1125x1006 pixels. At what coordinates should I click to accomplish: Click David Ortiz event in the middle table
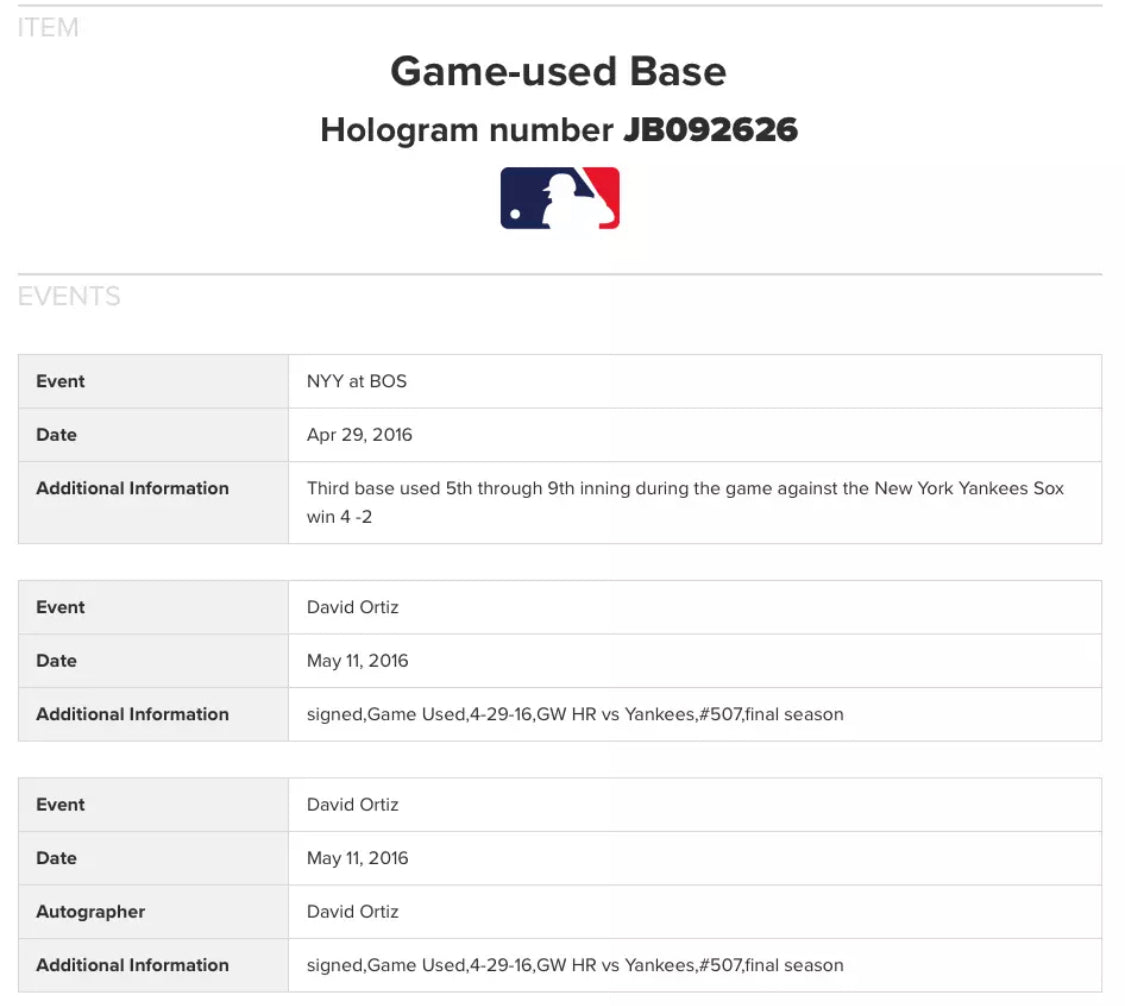click(352, 607)
